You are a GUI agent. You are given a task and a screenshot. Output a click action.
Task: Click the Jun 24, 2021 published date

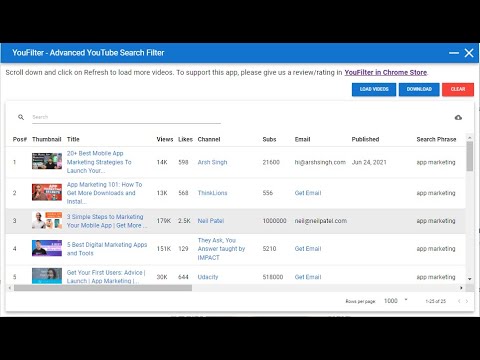pyautogui.click(x=369, y=162)
